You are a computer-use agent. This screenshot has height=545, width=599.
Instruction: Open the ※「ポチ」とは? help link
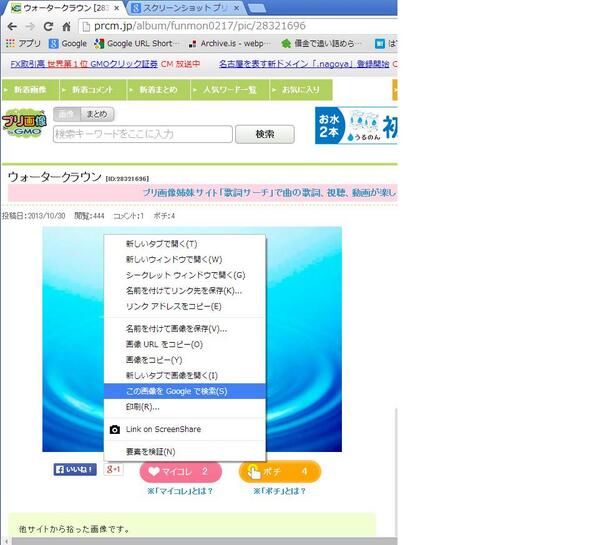[280, 491]
